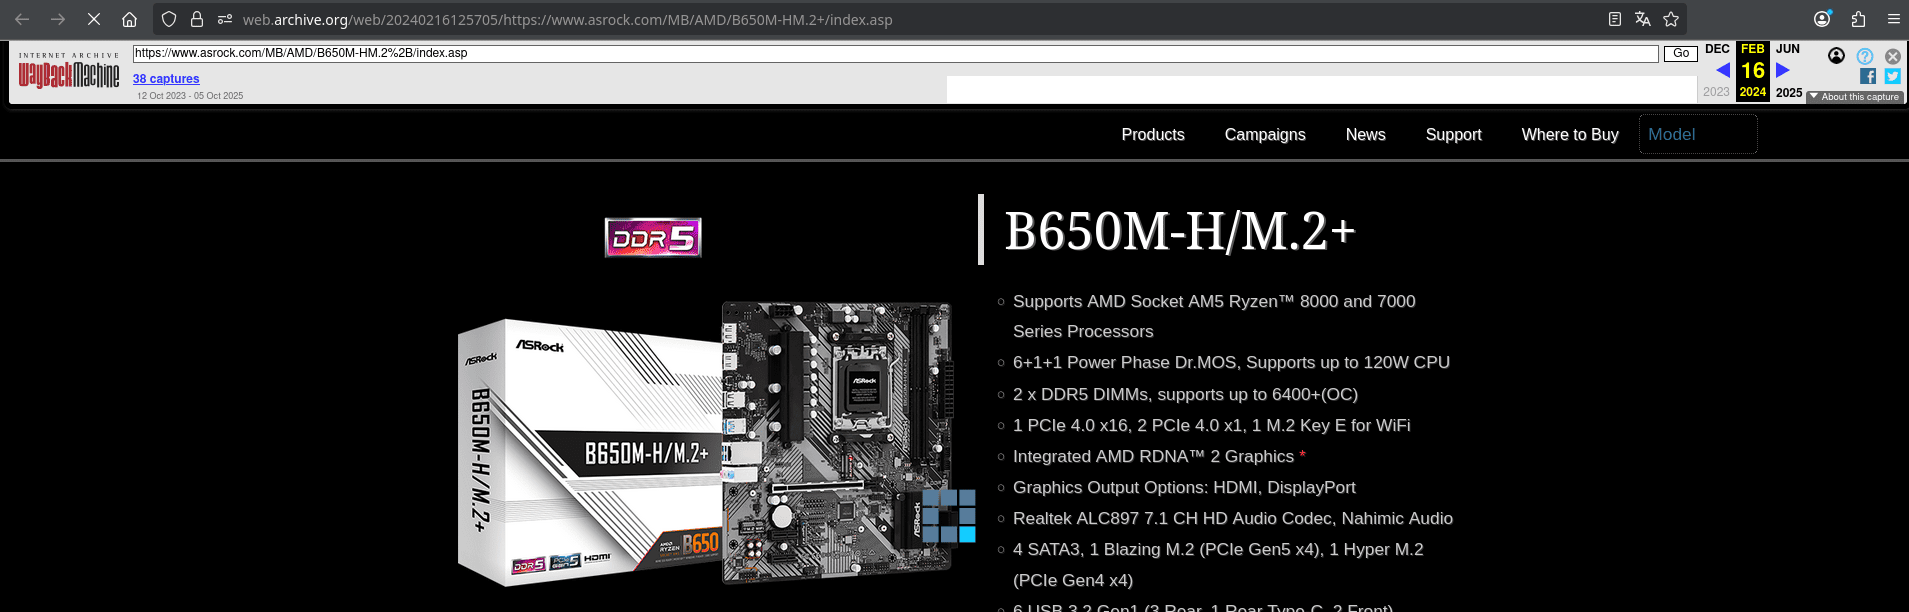The width and height of the screenshot is (1909, 612).
Task: Translate this page
Action: (x=1642, y=19)
